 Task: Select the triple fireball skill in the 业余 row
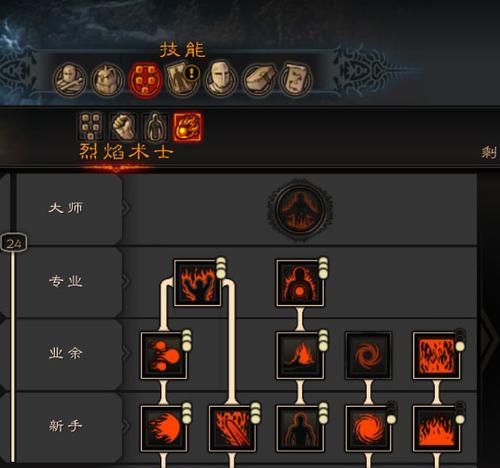coord(164,355)
